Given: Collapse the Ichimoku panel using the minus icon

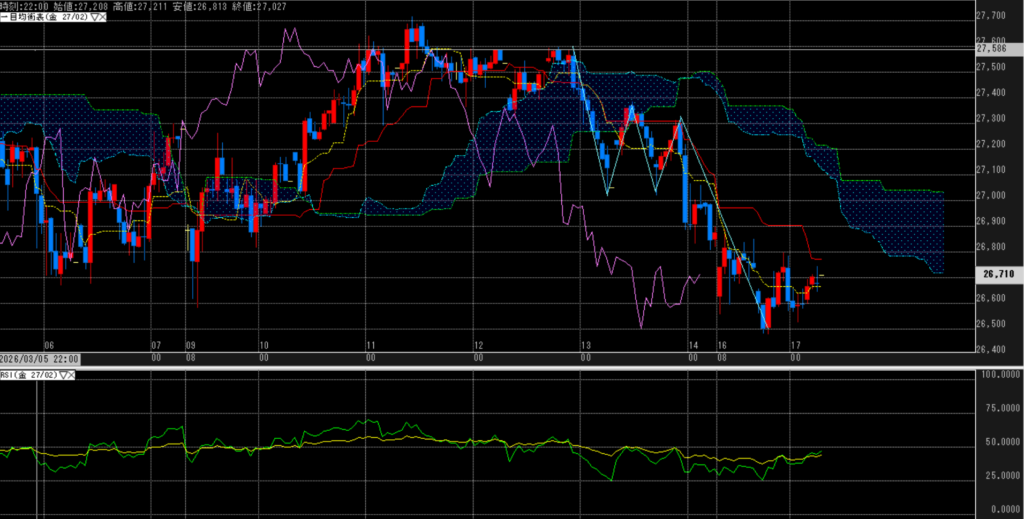Looking at the screenshot, I should (x=3, y=17).
